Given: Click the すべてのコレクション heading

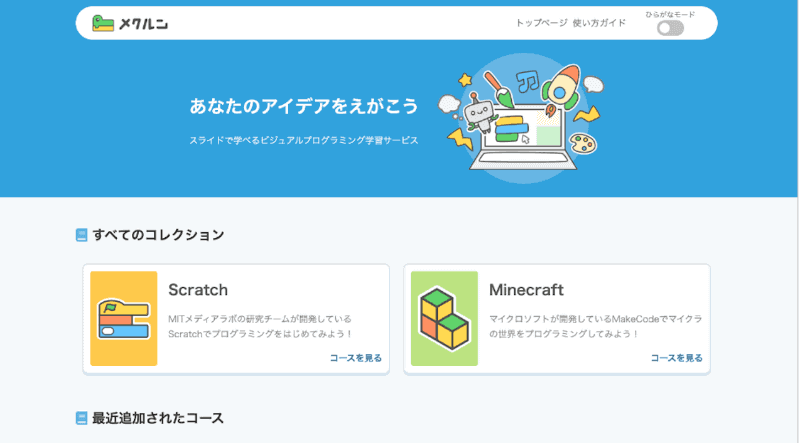Looking at the screenshot, I should 158,235.
